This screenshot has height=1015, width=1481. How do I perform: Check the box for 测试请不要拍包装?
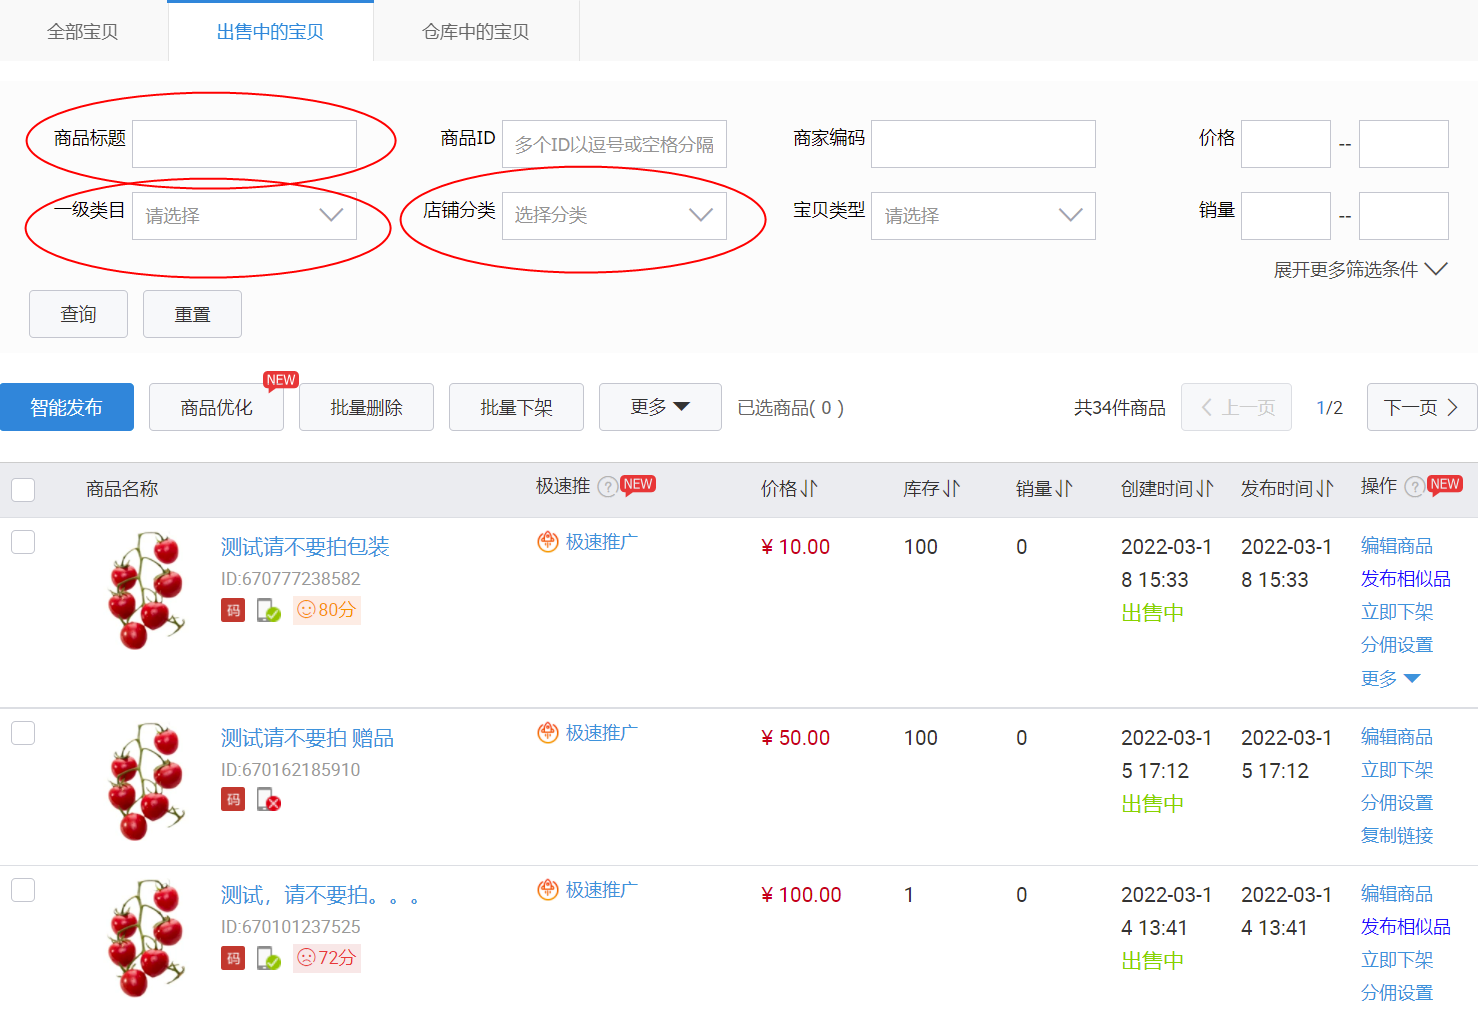pos(23,542)
